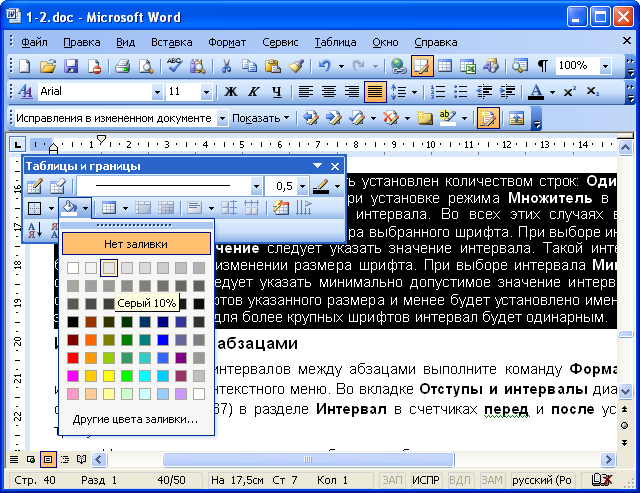Open the Таблица menu
This screenshot has height=493, width=640.
pos(335,42)
